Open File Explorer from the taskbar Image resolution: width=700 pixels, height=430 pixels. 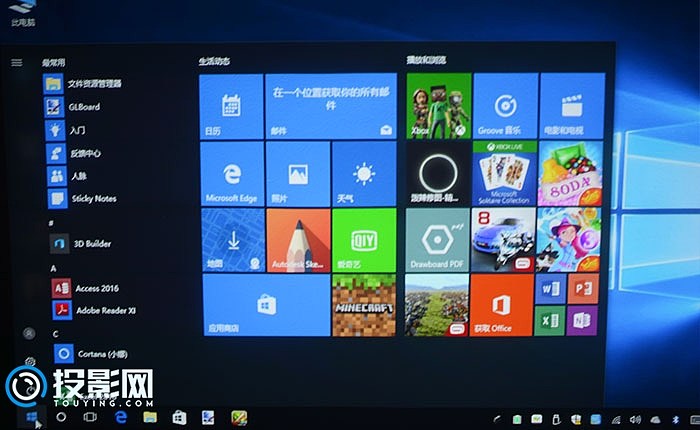(x=150, y=417)
